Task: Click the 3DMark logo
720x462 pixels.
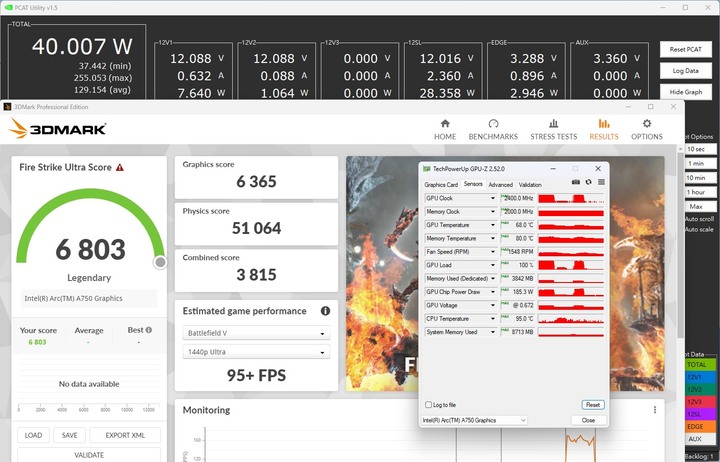Action: click(57, 129)
